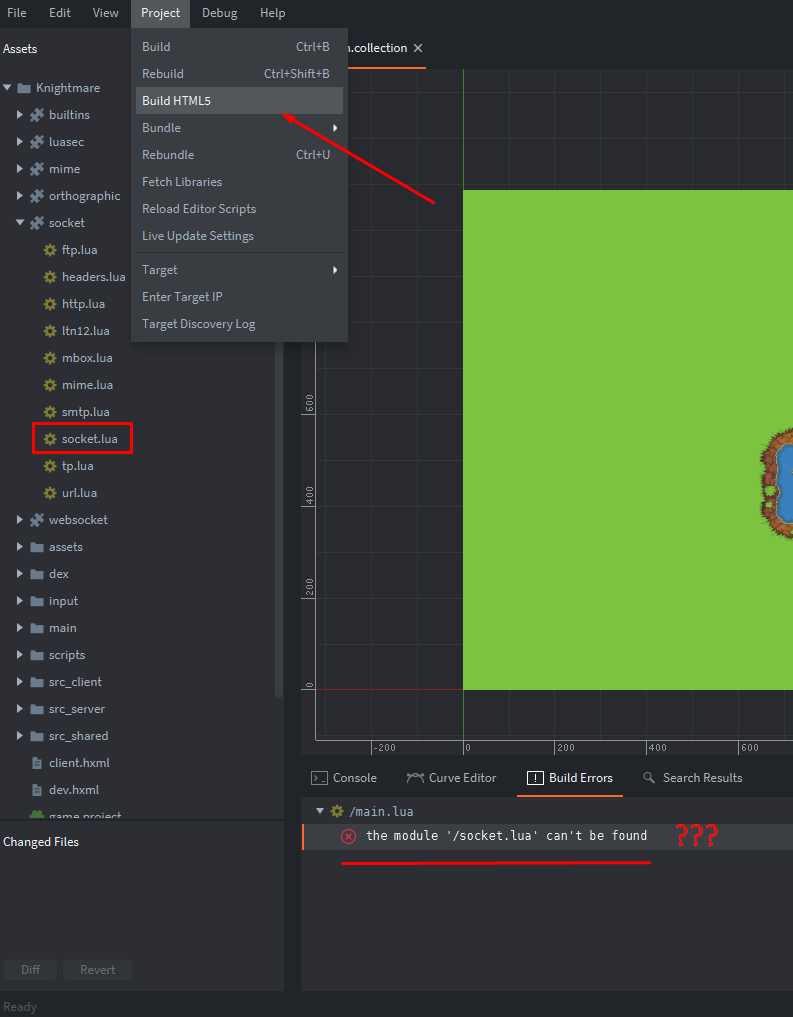Click the red error icon in Build Errors
The image size is (793, 1017).
[348, 836]
